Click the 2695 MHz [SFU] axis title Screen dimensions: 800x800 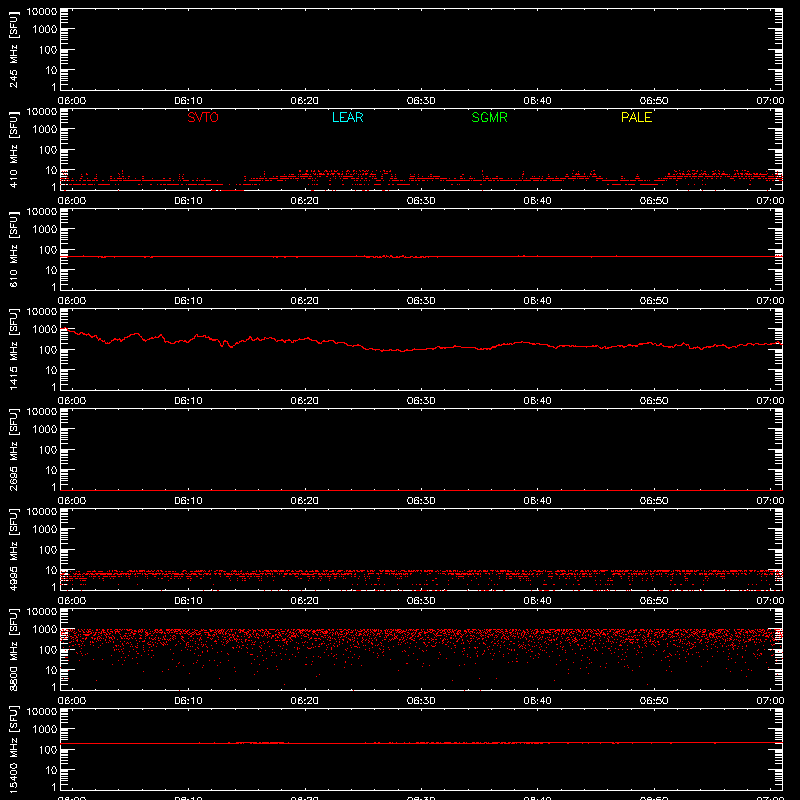click(13, 449)
